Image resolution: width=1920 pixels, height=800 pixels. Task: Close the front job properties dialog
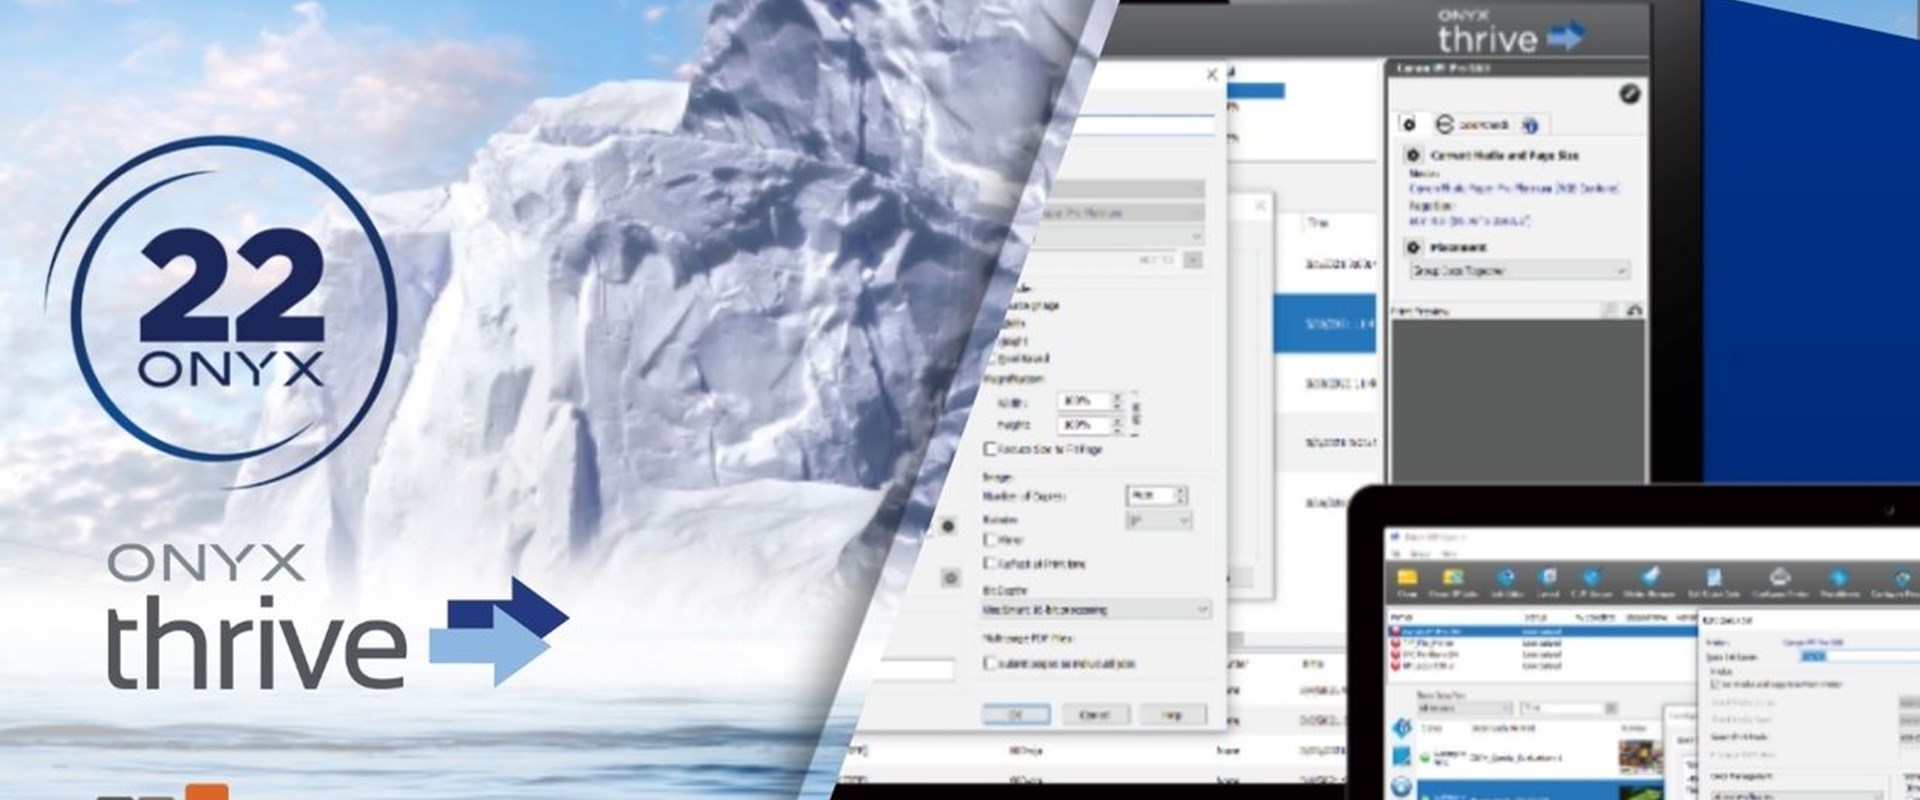coord(1212,74)
